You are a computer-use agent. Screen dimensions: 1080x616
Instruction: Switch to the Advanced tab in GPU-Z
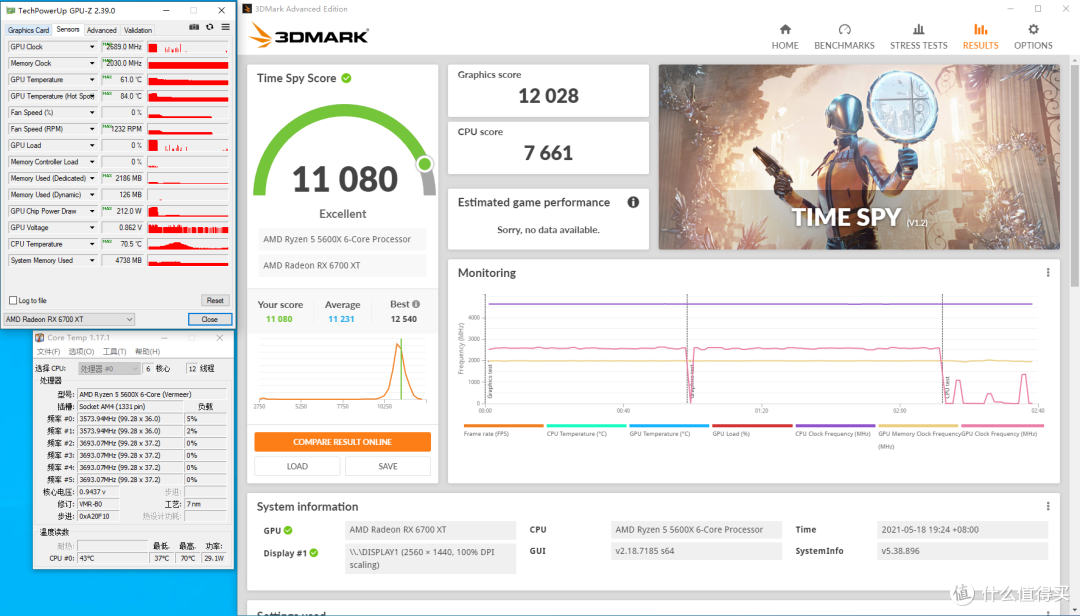tap(101, 30)
